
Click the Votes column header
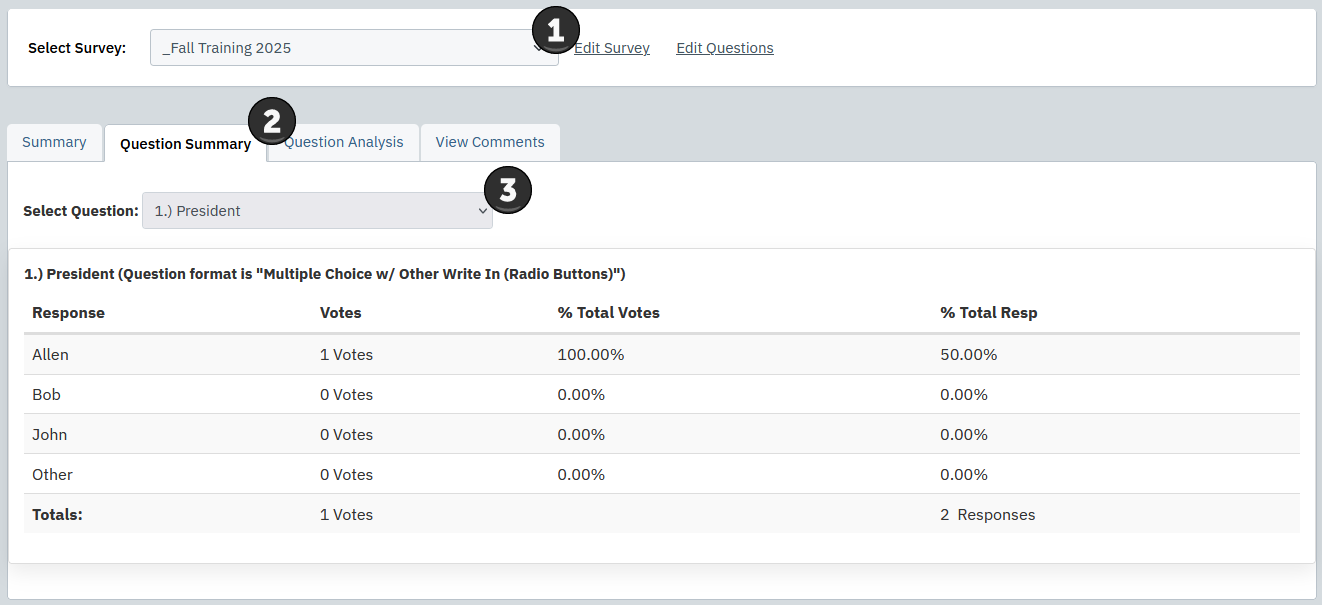pos(340,313)
